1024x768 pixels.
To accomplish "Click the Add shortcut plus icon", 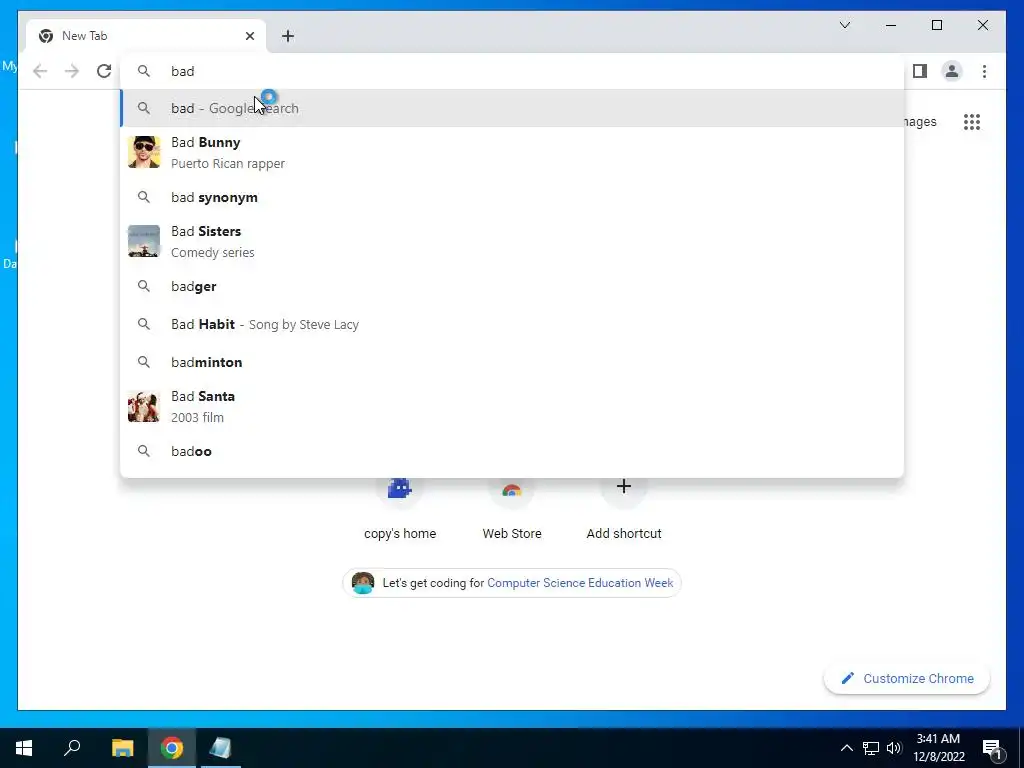I will coord(624,487).
